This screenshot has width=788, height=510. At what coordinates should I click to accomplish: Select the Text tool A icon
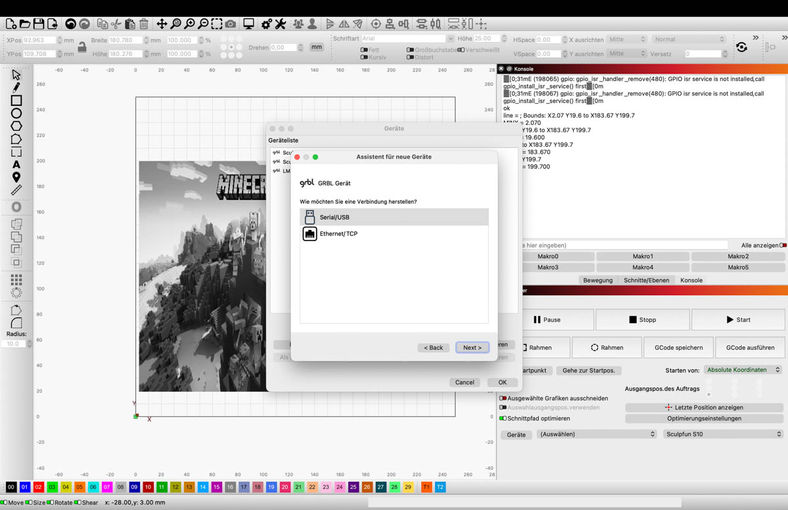tap(16, 164)
